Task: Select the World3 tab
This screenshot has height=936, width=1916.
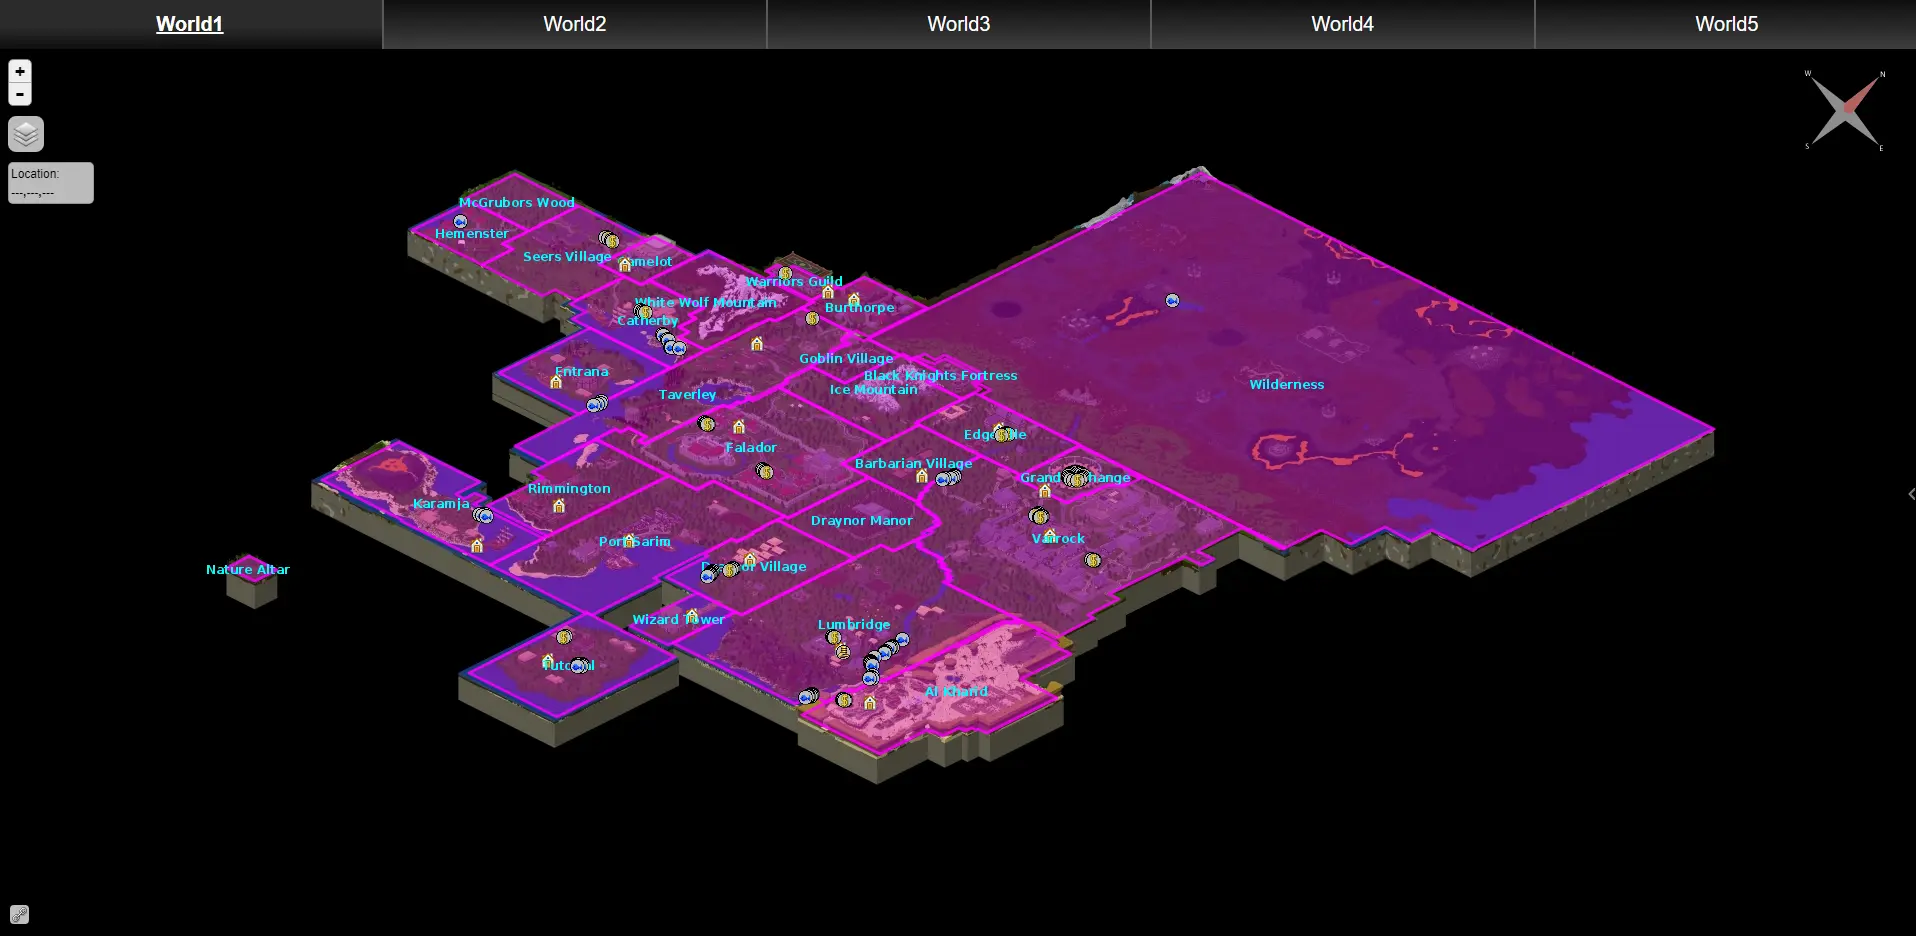Action: [958, 24]
